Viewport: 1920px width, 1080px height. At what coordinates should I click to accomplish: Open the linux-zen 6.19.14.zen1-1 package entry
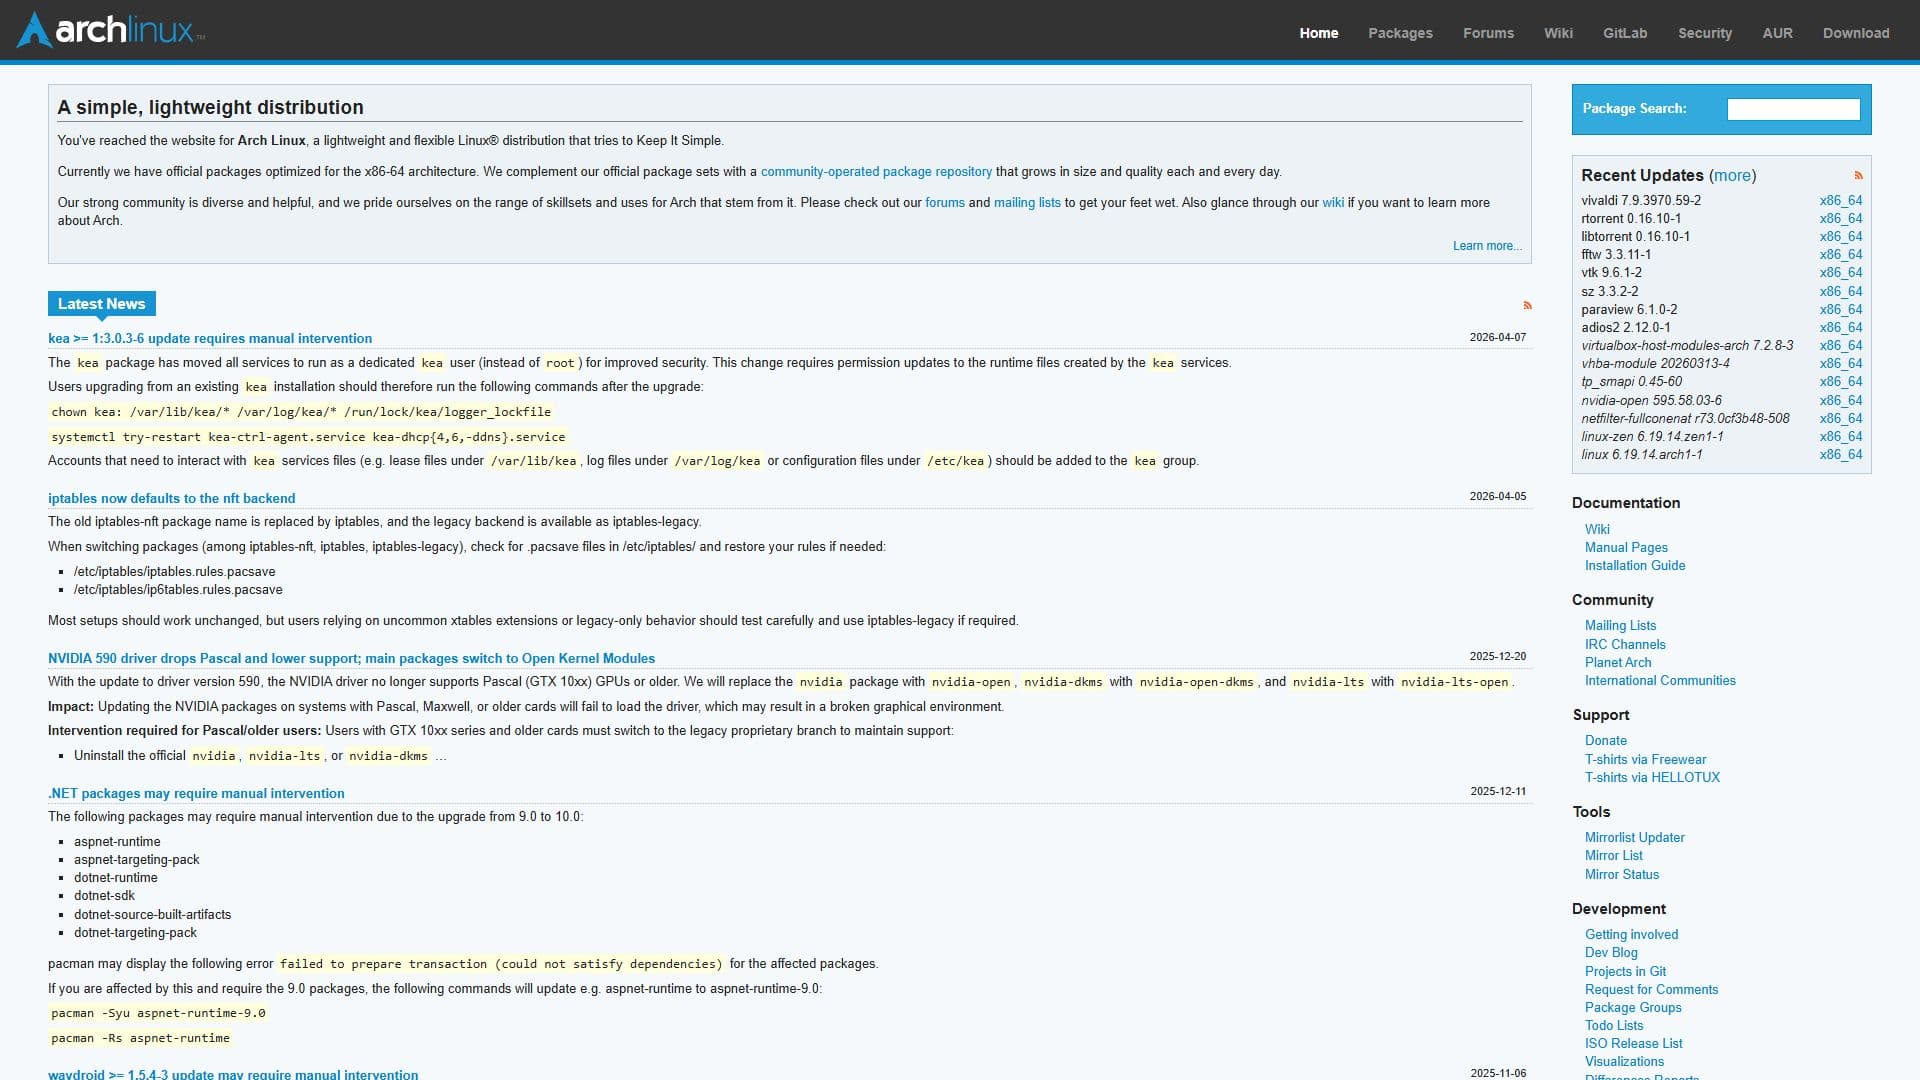click(1652, 437)
